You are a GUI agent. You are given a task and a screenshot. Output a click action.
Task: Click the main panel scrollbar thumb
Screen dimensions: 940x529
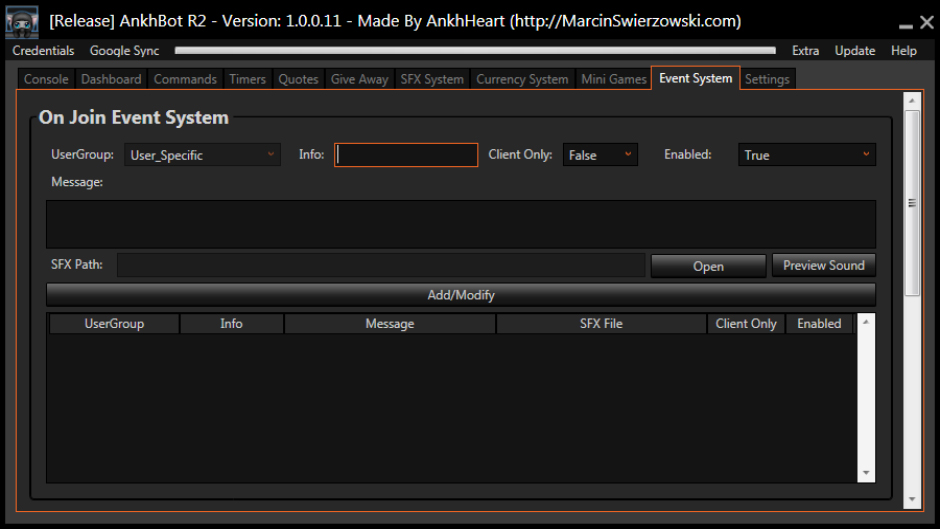(x=912, y=203)
